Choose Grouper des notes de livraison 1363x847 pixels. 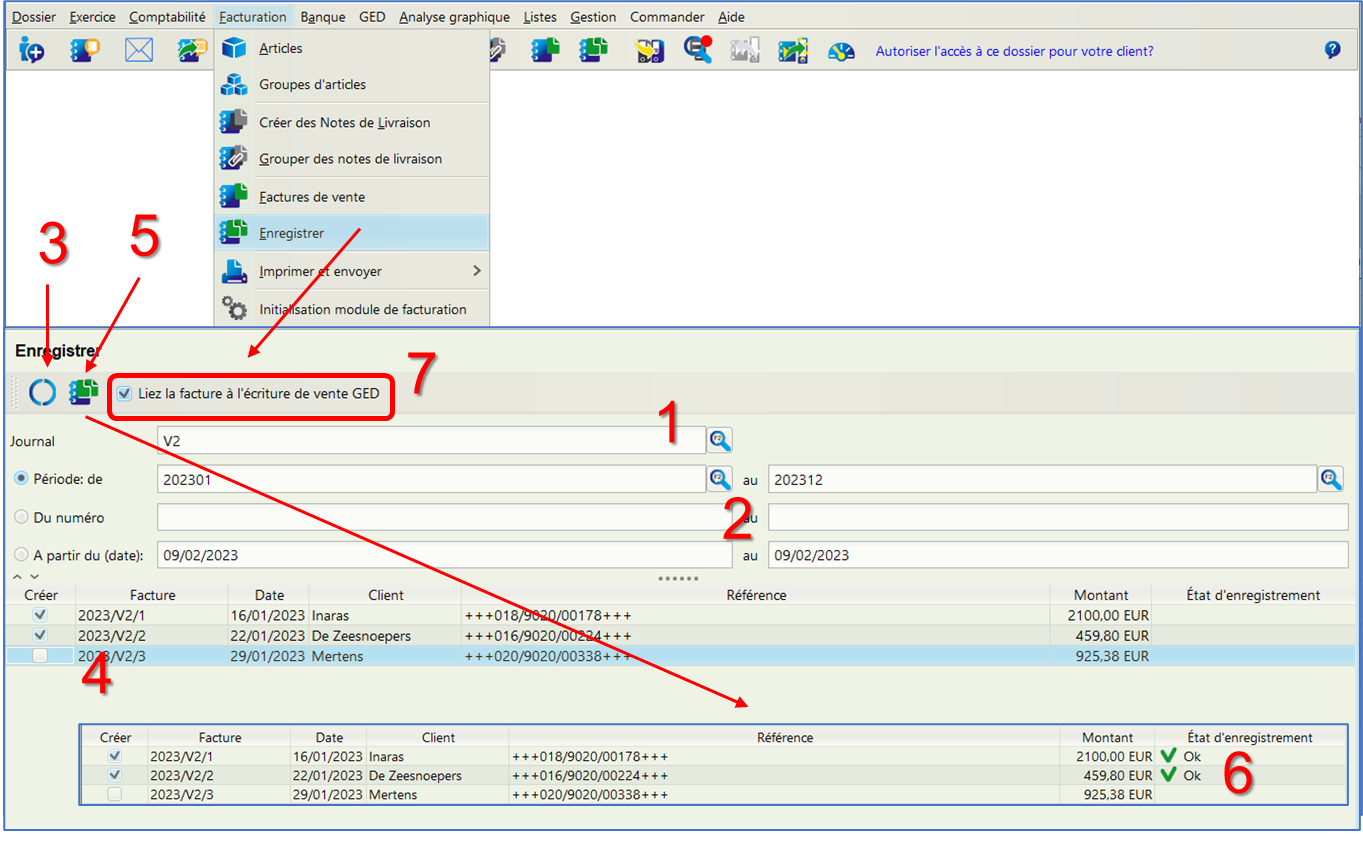[351, 158]
